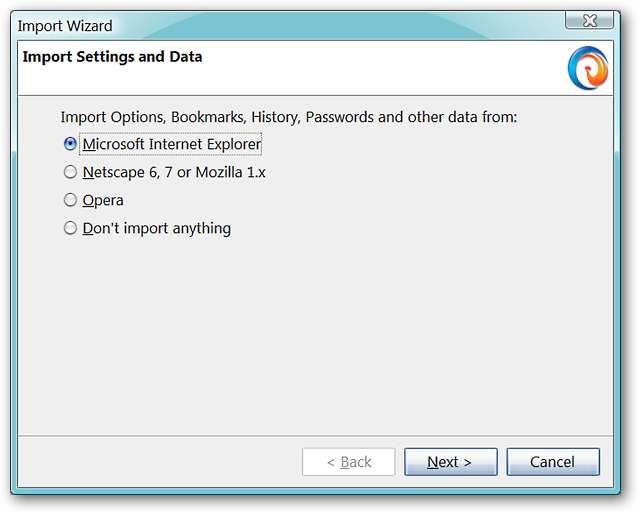Screen dimensions: 639x513
Task: Select the Opera radio button
Action: (70, 200)
